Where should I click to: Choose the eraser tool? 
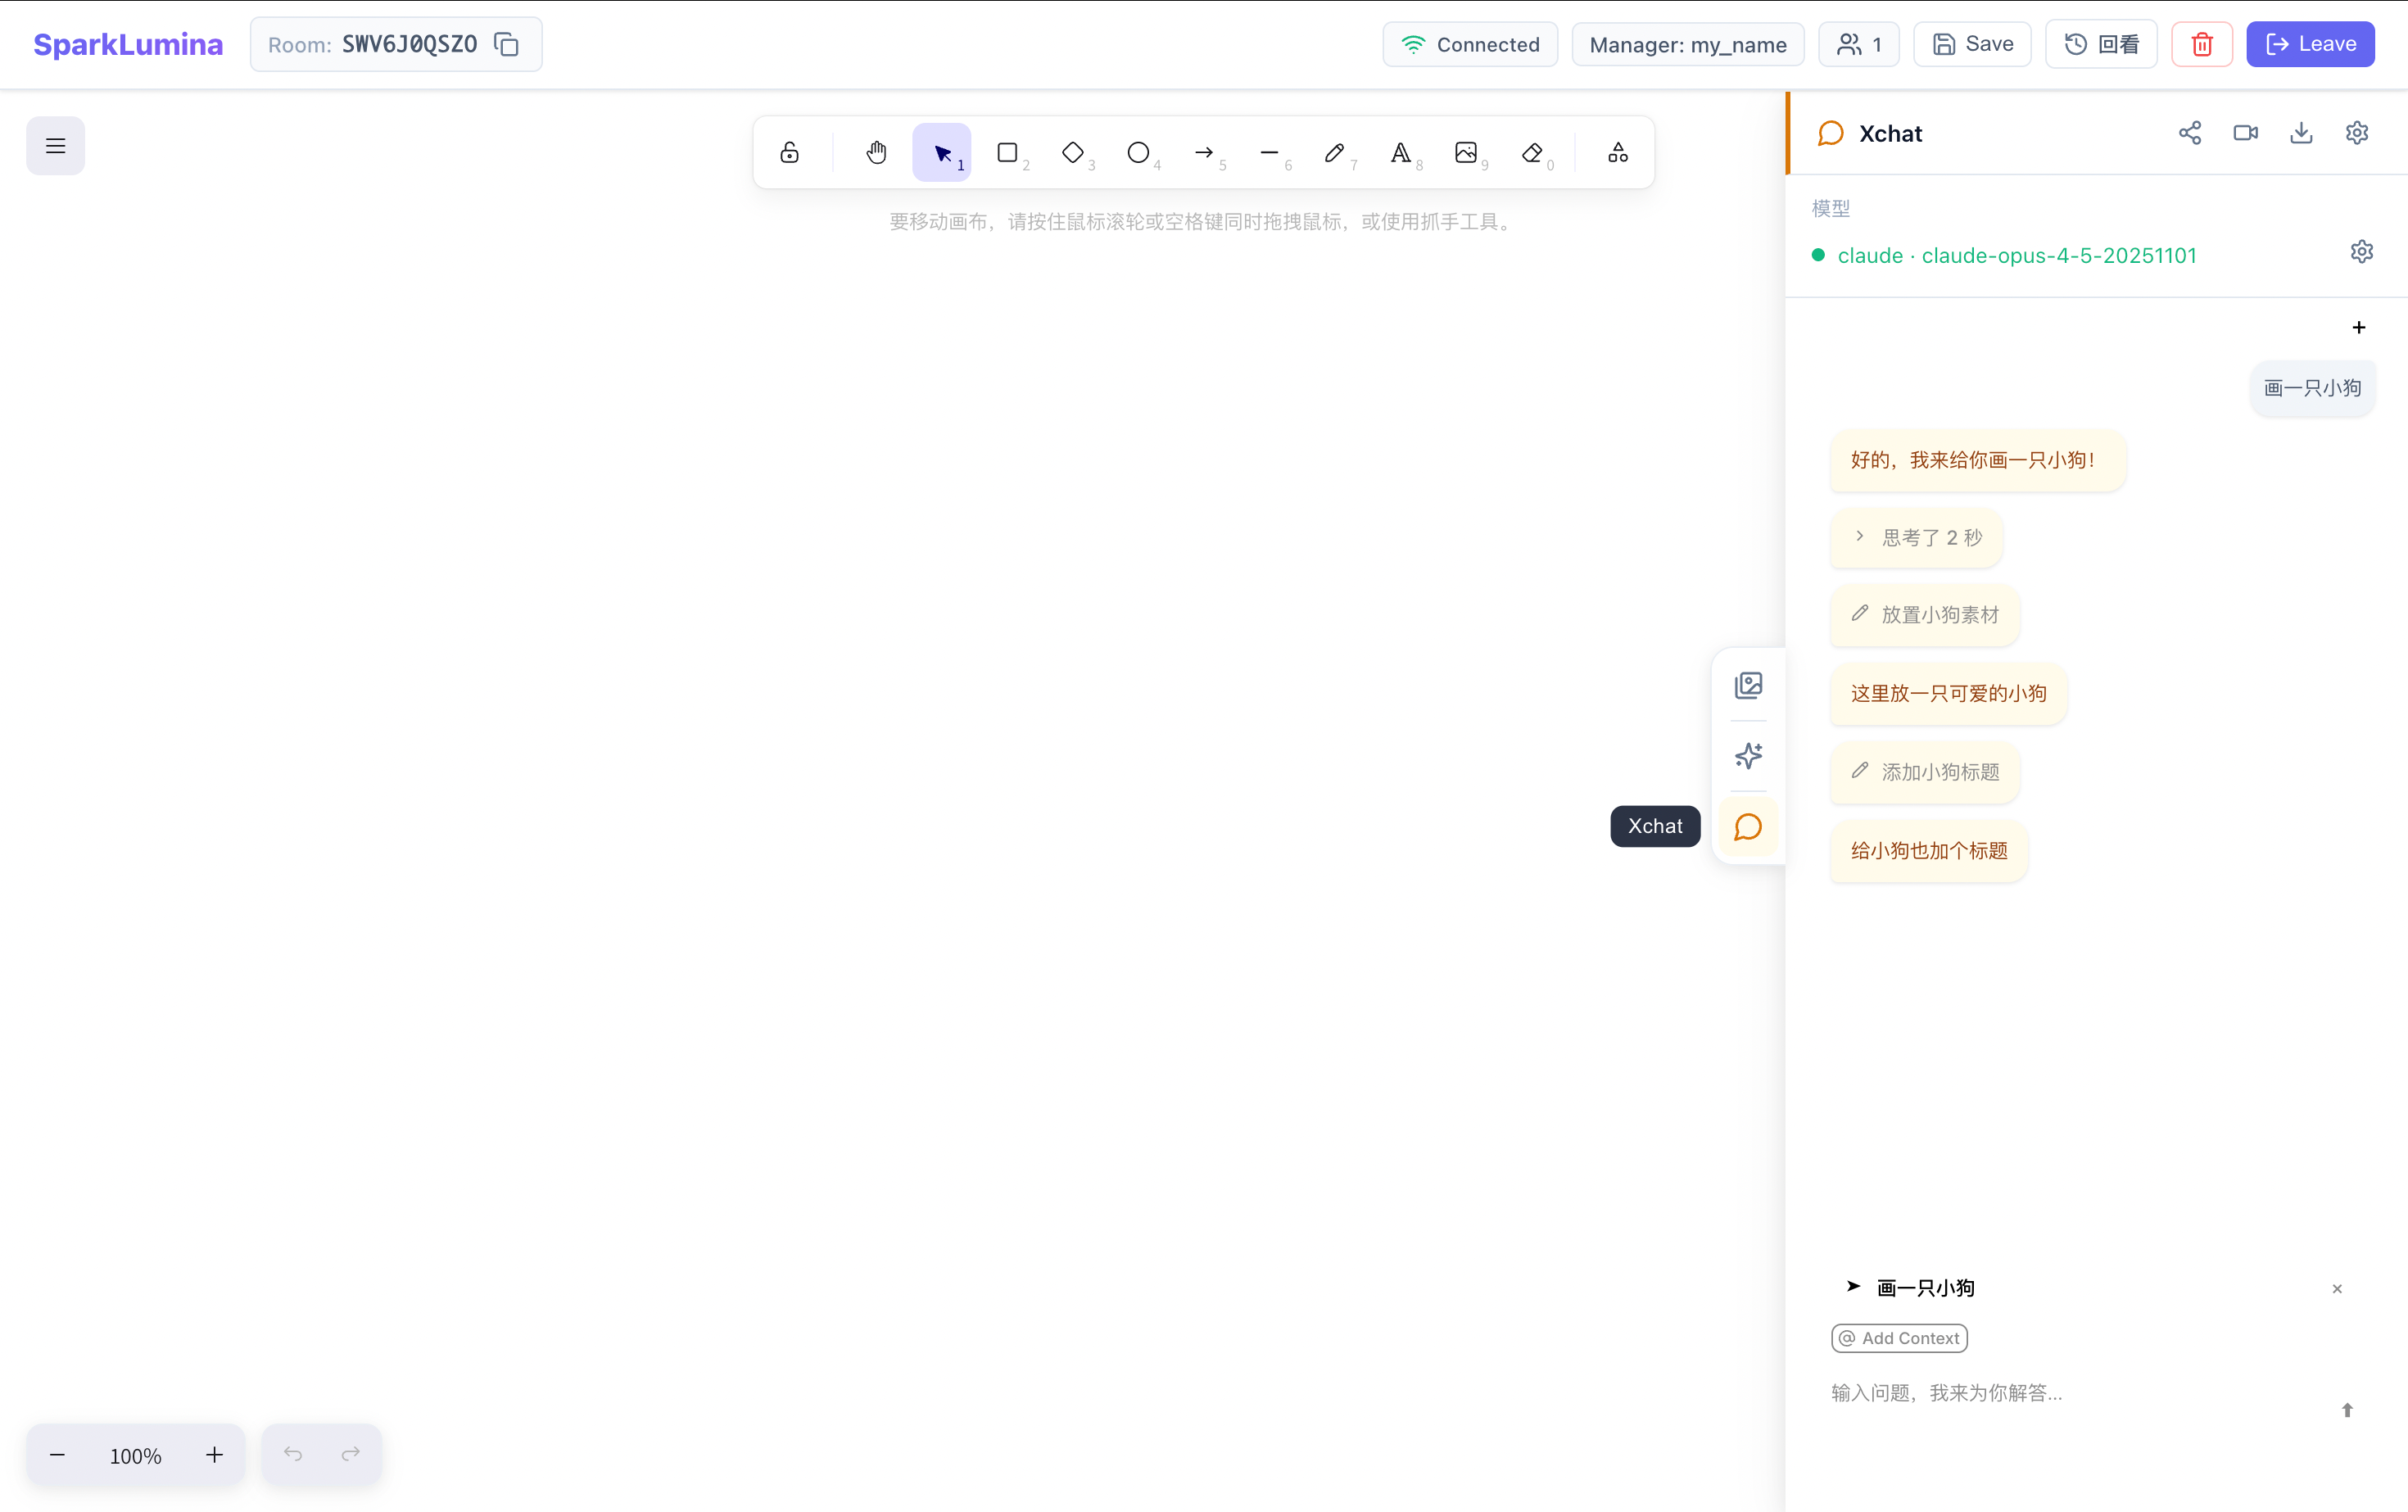(x=1531, y=152)
